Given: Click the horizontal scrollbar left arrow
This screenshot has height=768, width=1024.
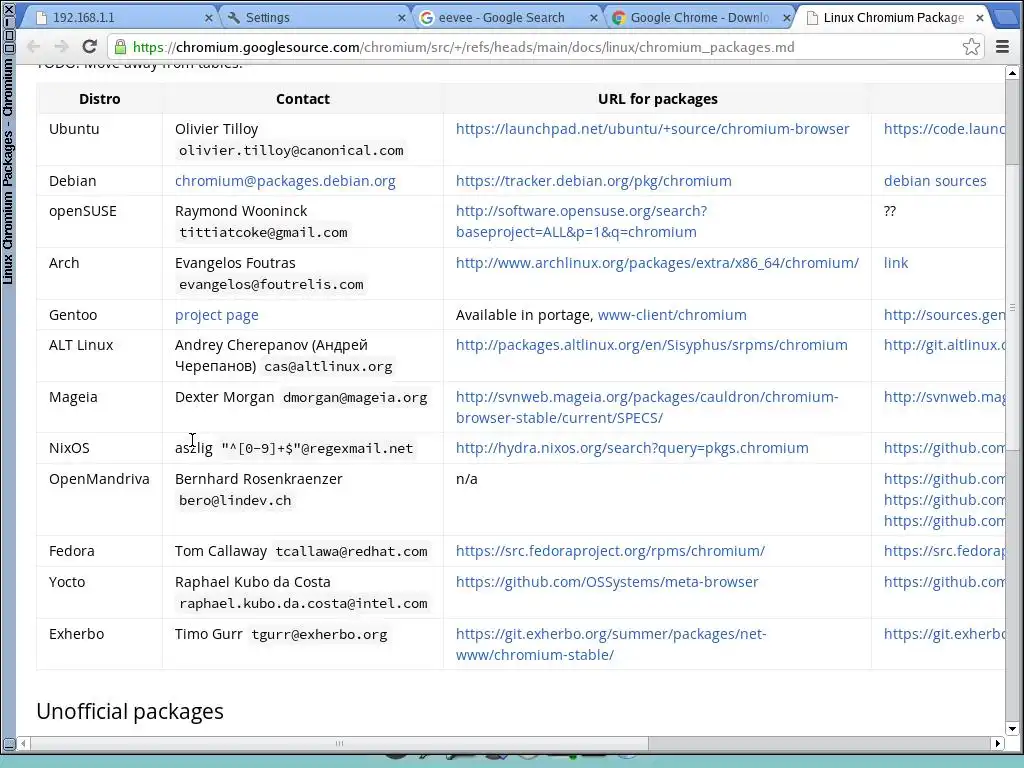Looking at the screenshot, I should point(24,743).
